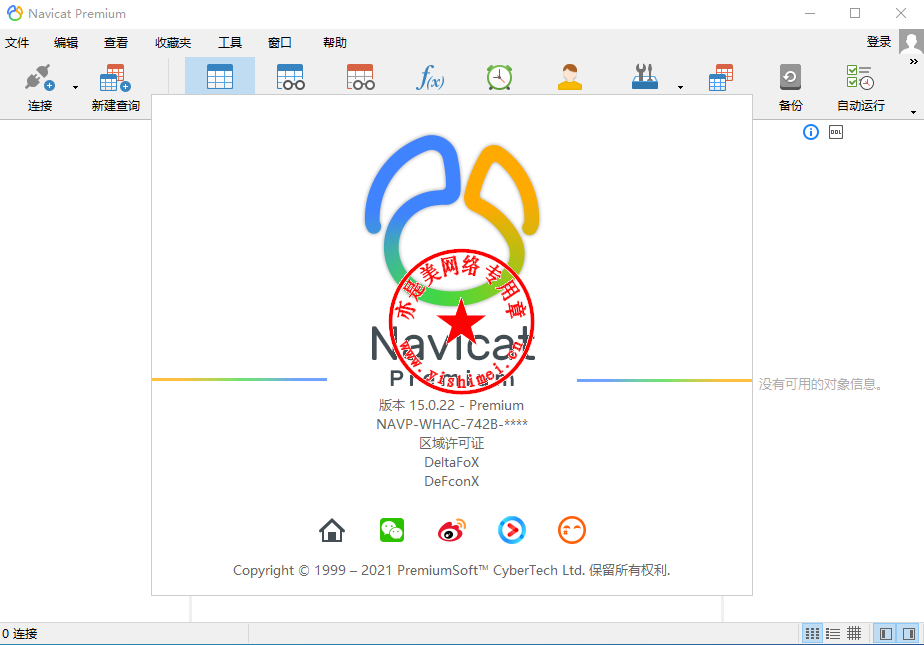Click the Youku video icon in About
Image resolution: width=924 pixels, height=645 pixels.
(x=512, y=530)
